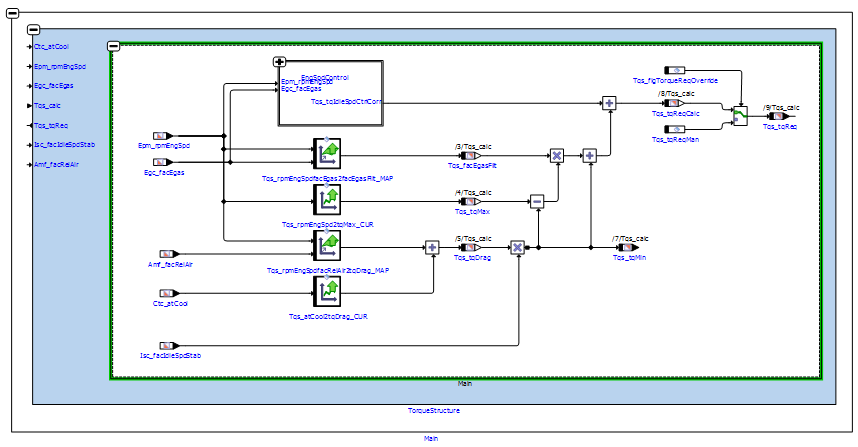Click the Tcs_tqReqMan input signal

coord(675,129)
